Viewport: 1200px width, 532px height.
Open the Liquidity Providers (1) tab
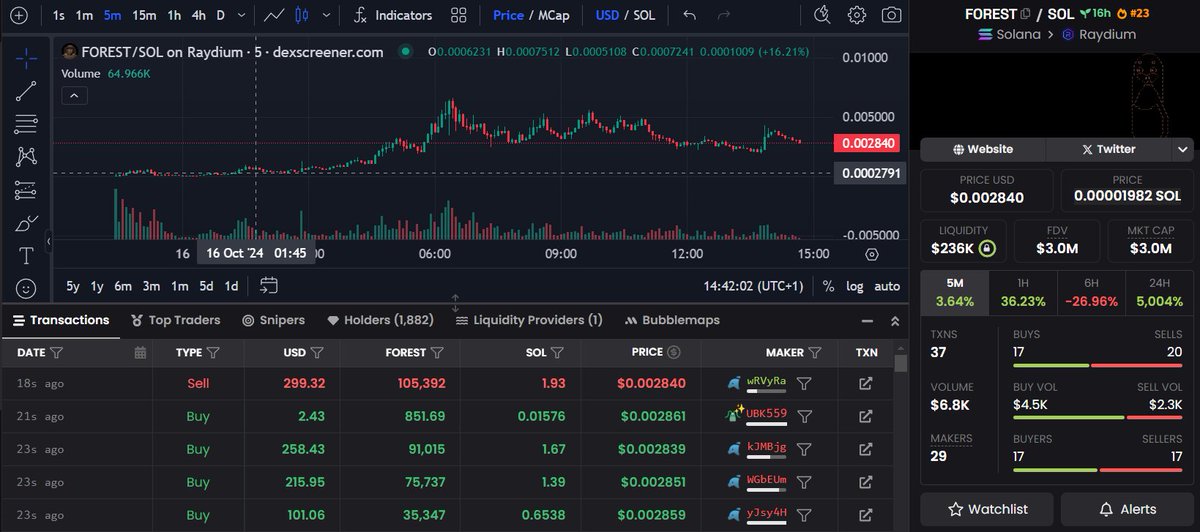(x=529, y=320)
